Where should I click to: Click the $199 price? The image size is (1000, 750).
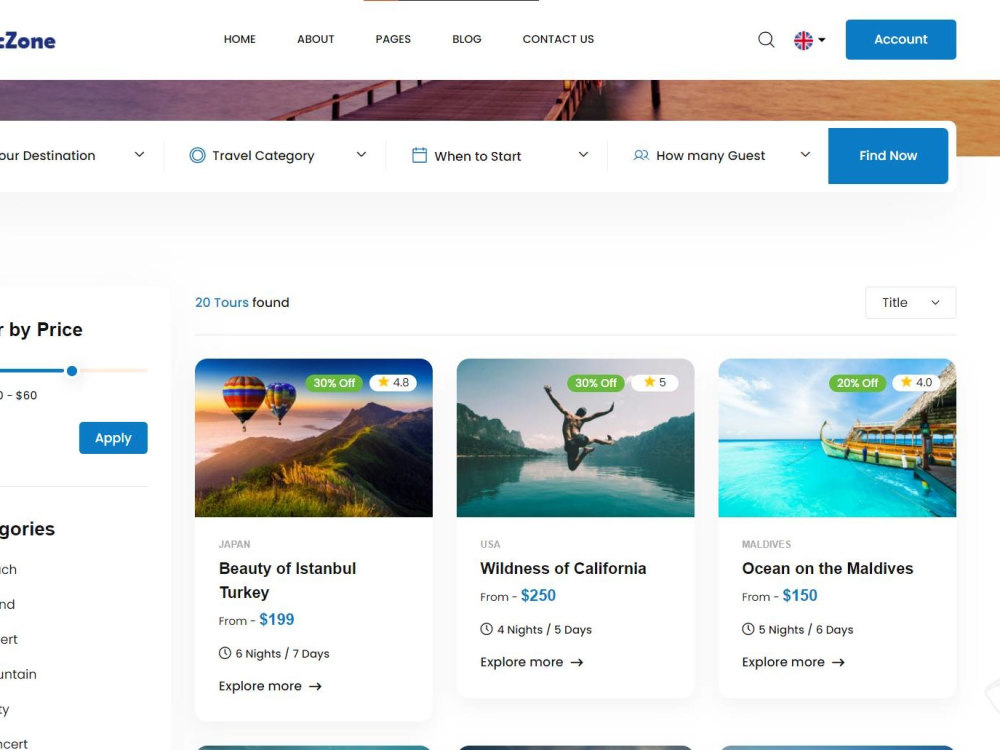pyautogui.click(x=277, y=619)
